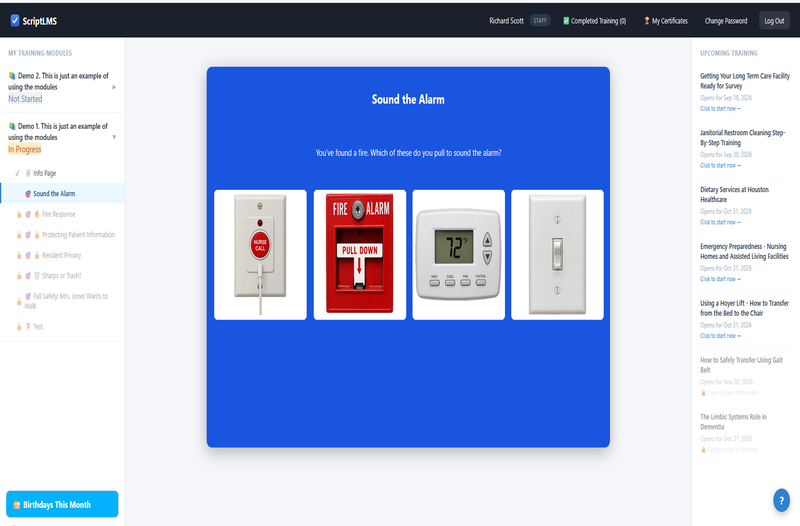The height and width of the screenshot is (526, 800).
Task: Click the lock icon beside Fire Response
Action: coord(19,214)
